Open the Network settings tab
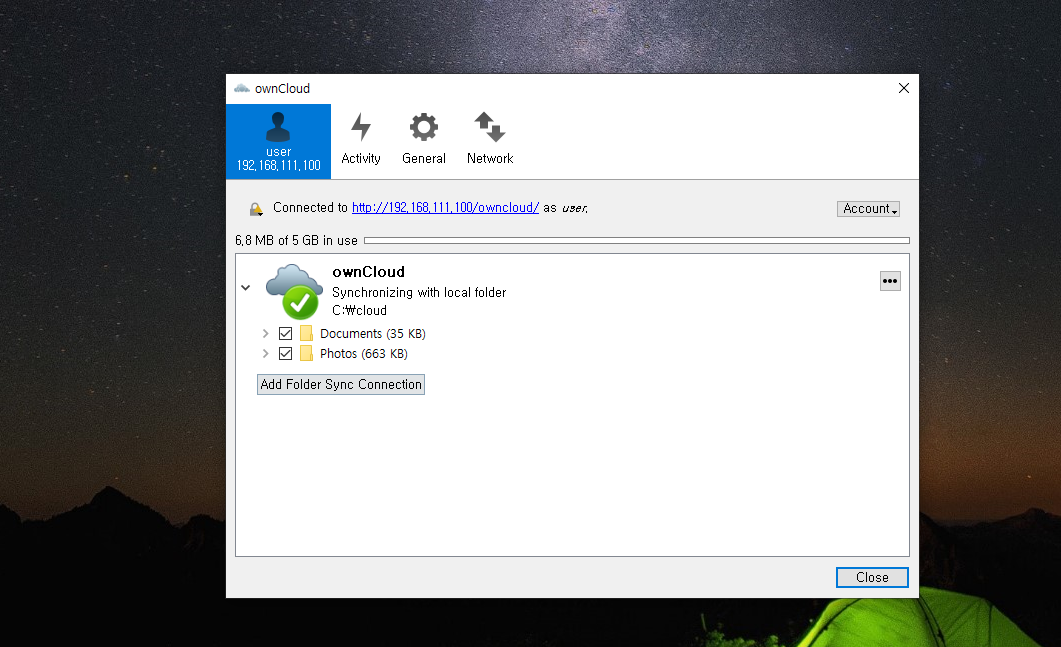Screen dimensions: 1061x647 tap(490, 139)
